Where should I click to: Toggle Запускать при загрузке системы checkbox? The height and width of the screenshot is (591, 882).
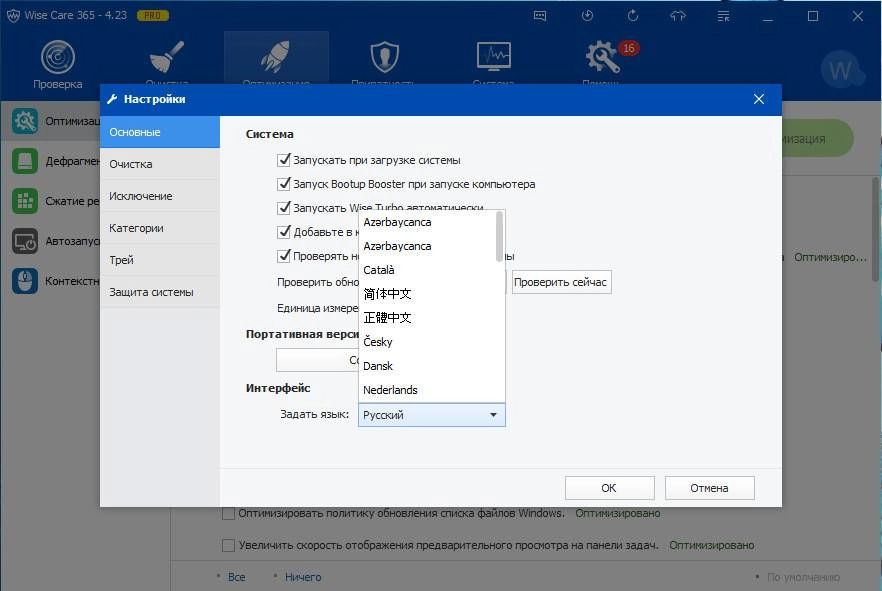284,160
